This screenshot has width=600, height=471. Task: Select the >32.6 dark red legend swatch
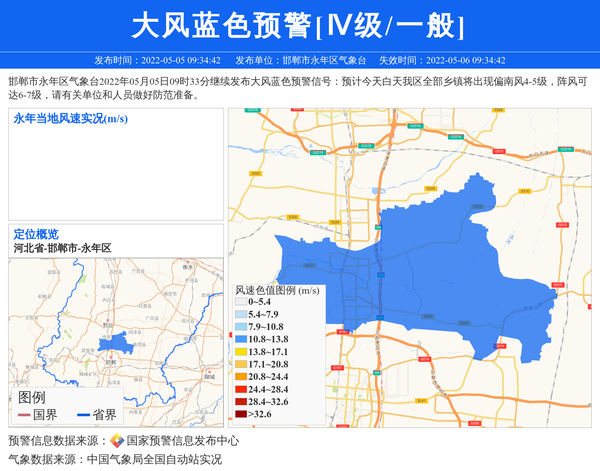(240, 414)
